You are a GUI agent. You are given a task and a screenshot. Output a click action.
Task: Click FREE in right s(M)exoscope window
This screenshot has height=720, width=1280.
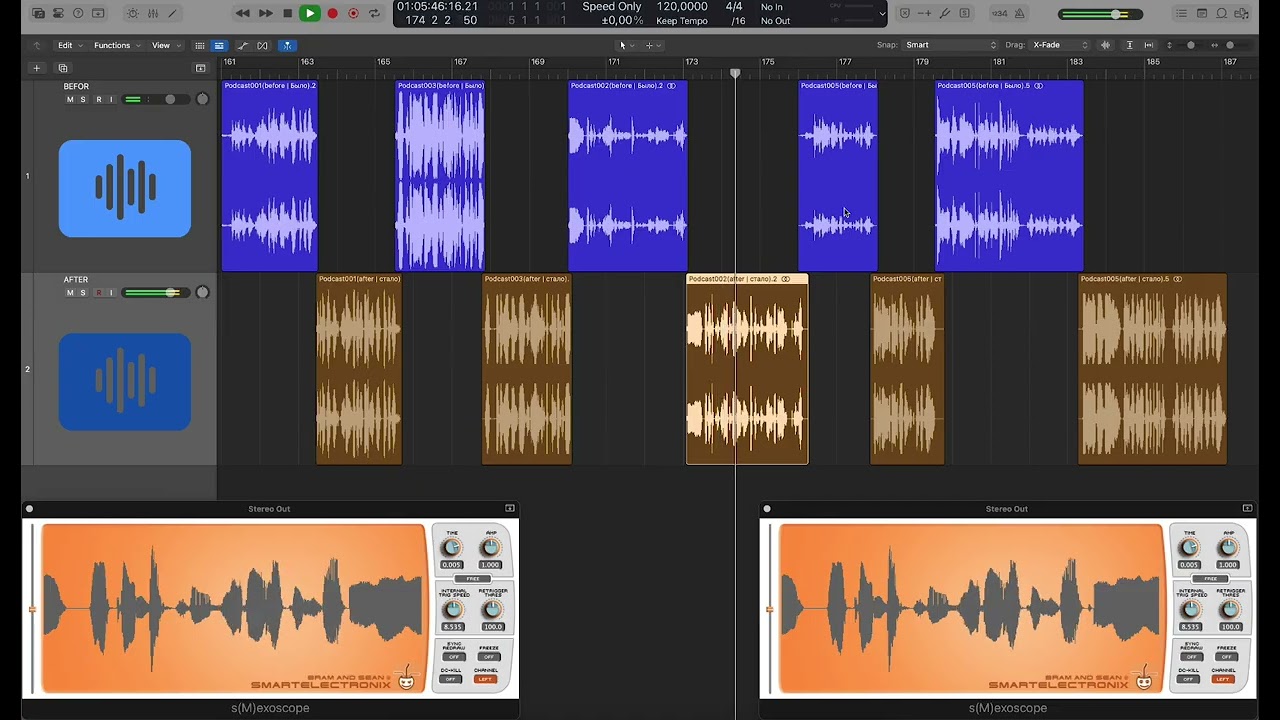pos(1211,579)
